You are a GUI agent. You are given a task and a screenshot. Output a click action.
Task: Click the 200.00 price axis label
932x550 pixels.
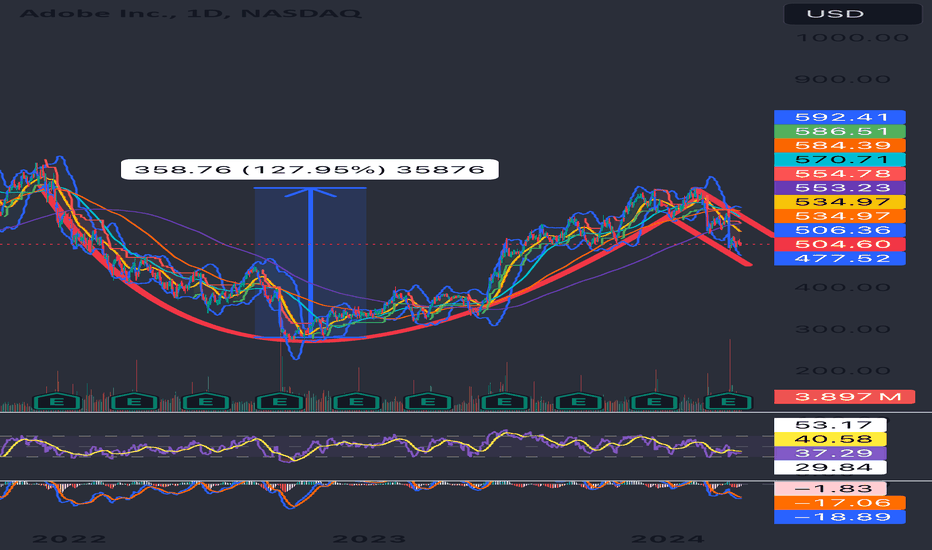pos(842,370)
